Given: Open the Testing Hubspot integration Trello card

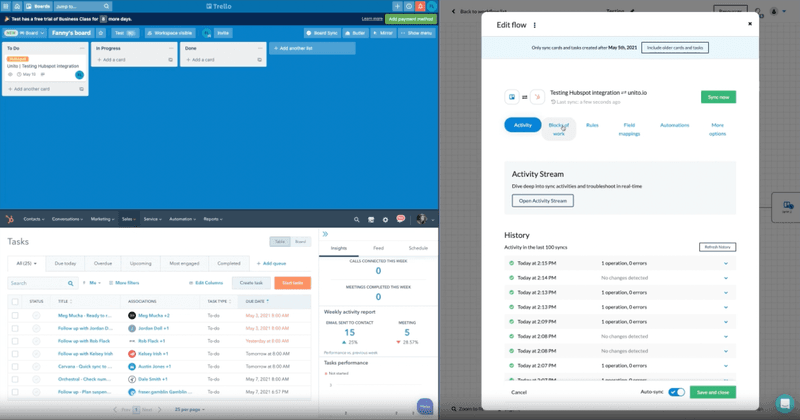Looking at the screenshot, I should pyautogui.click(x=44, y=67).
